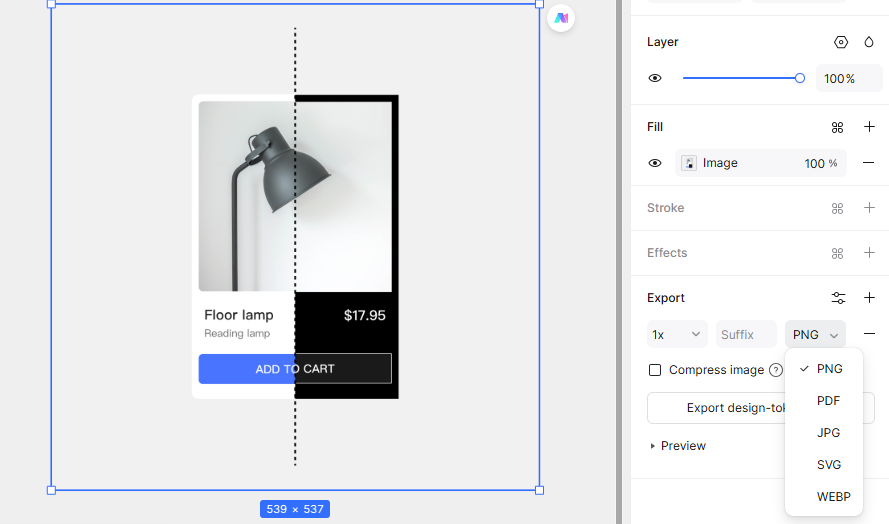The image size is (889, 524).
Task: Toggle Image fill visibility eye
Action: tap(655, 163)
